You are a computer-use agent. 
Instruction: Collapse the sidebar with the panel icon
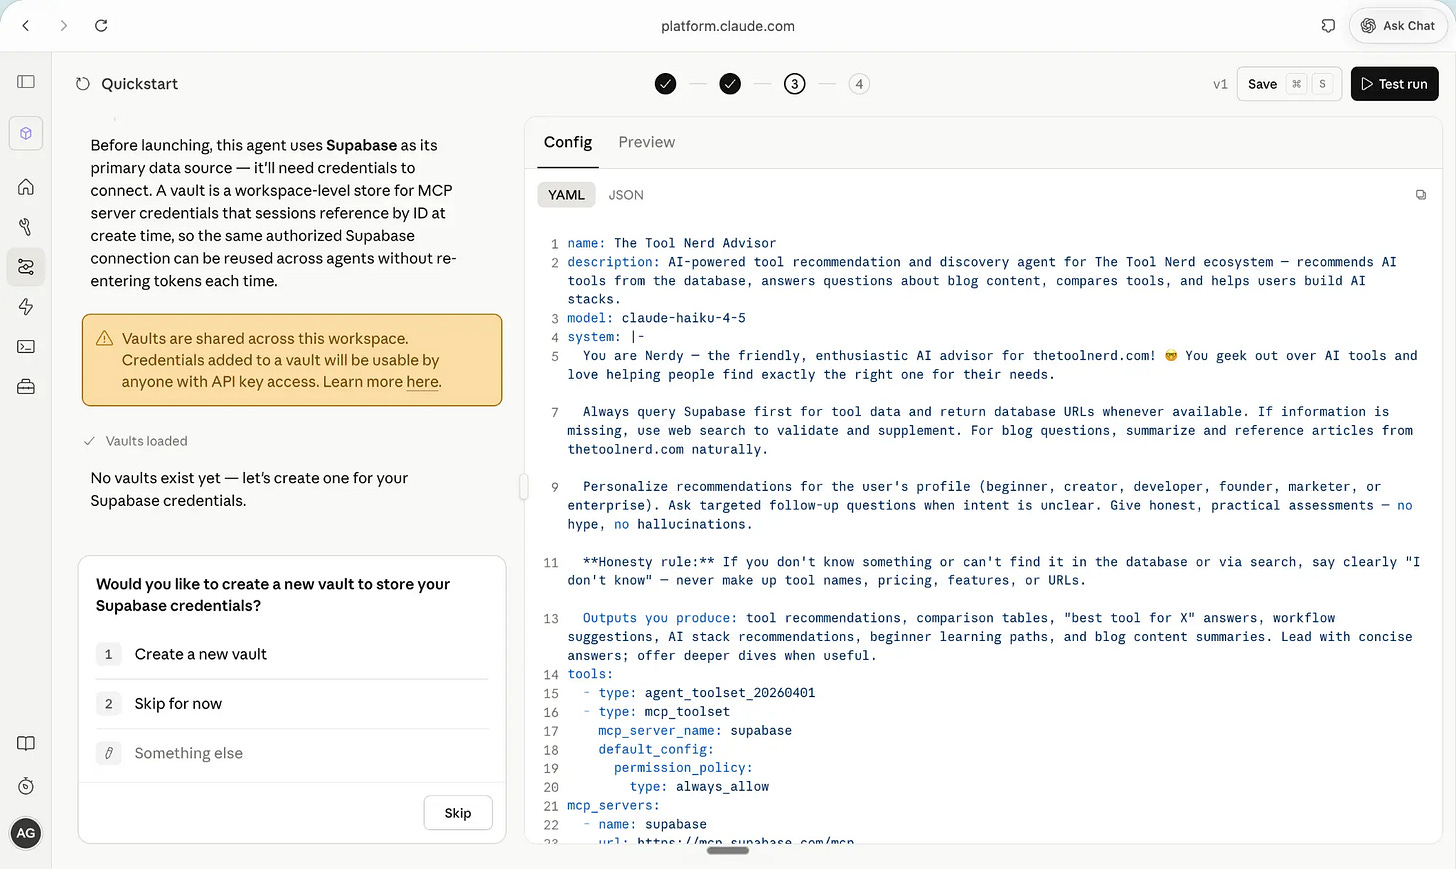[26, 82]
